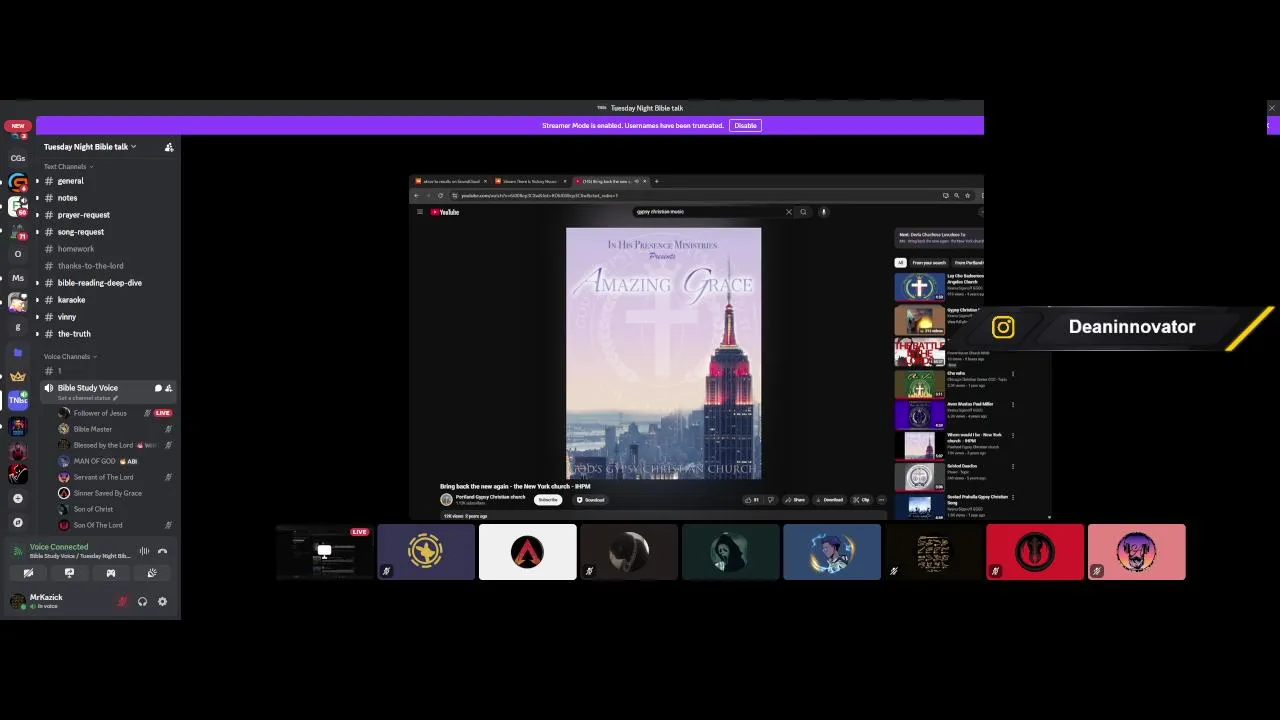
Task: Click Add a Server plus icon
Action: (17, 498)
